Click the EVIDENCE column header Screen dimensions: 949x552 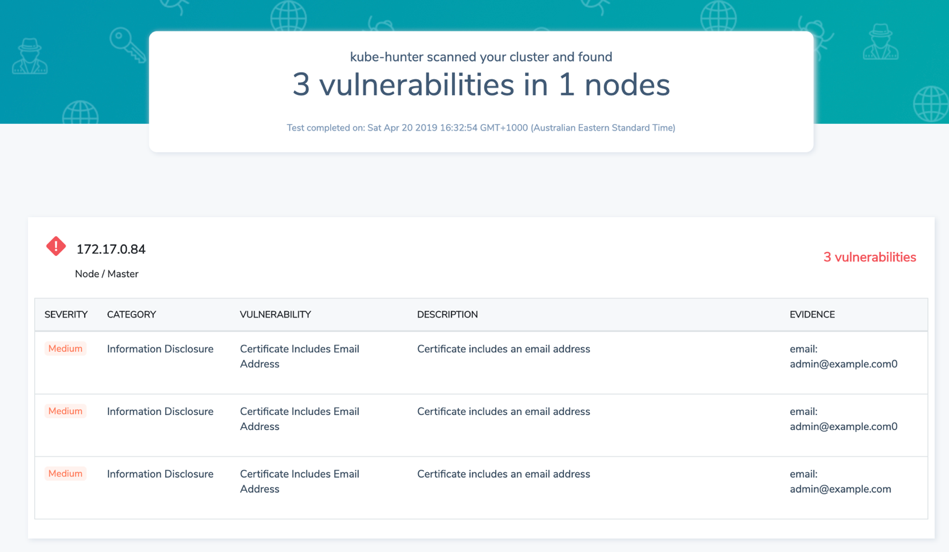pos(812,314)
